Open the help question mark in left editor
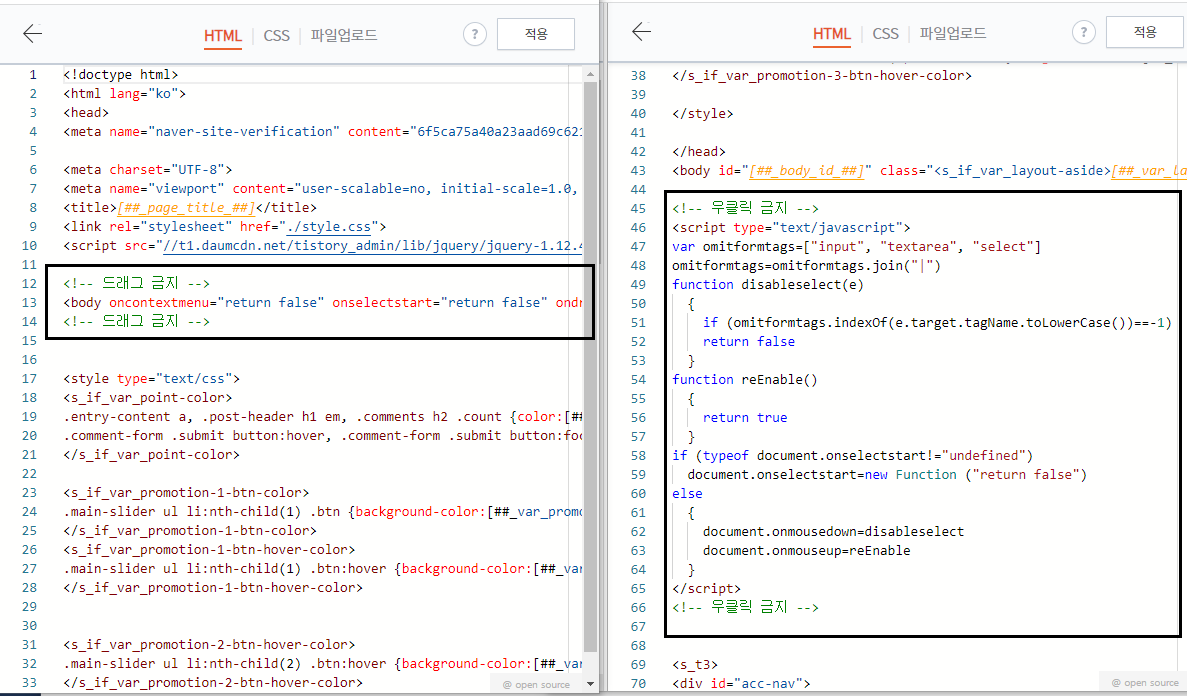Viewport: 1187px width, 696px height. click(475, 34)
